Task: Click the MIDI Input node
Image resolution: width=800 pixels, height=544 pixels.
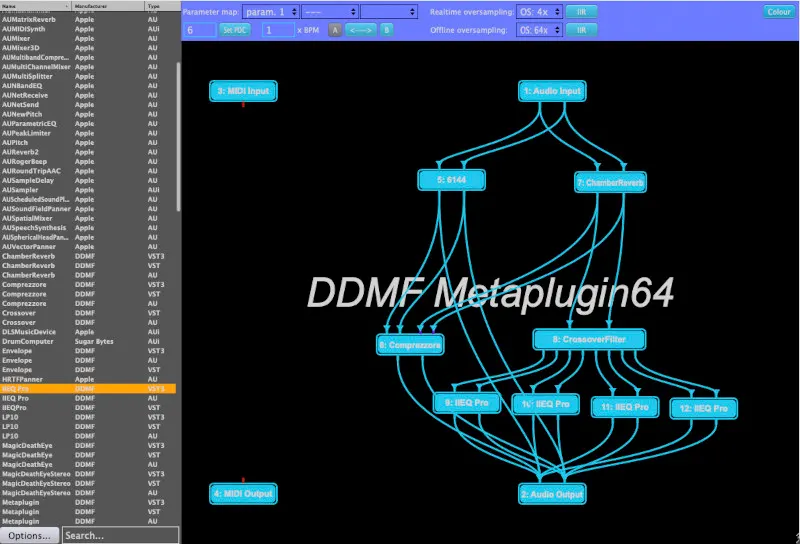Action: coord(242,91)
